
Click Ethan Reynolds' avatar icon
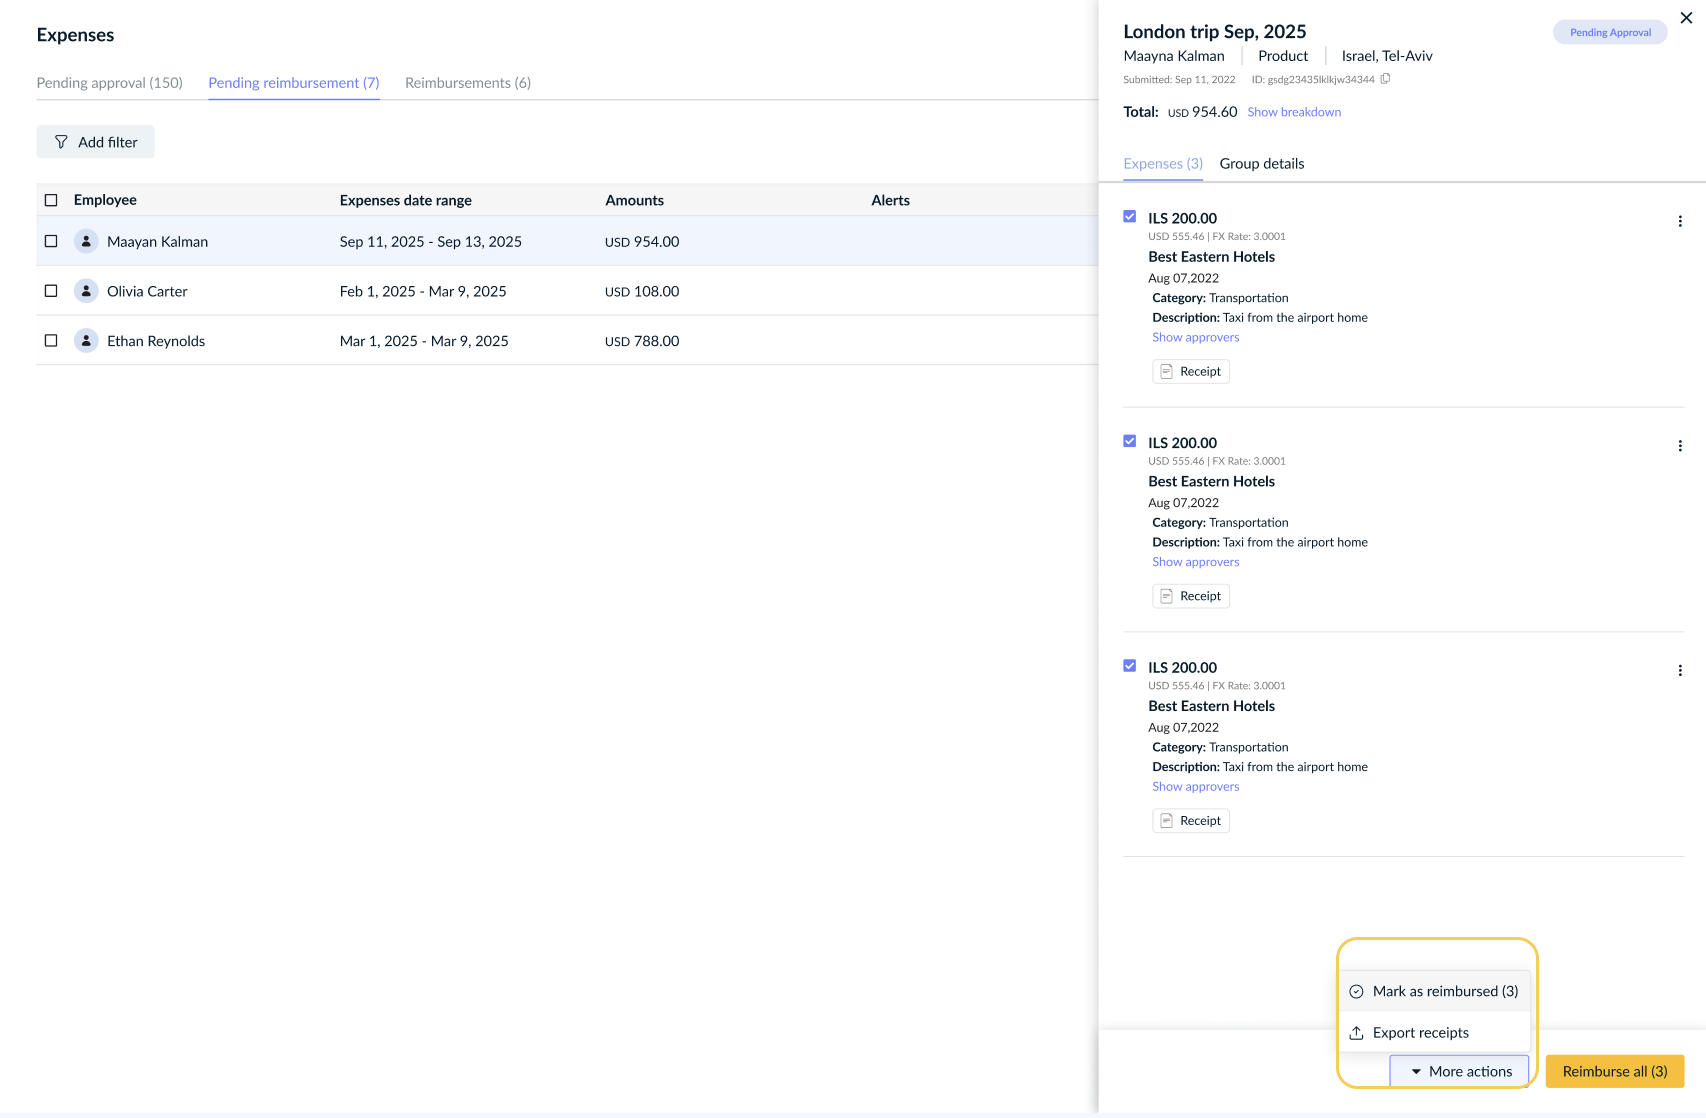86,341
